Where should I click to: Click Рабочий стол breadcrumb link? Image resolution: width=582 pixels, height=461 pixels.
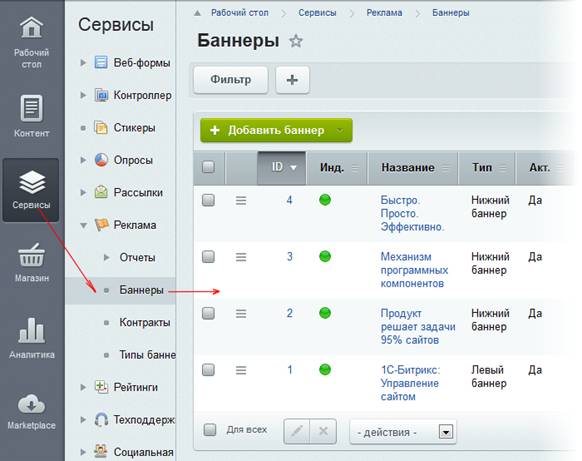point(240,13)
